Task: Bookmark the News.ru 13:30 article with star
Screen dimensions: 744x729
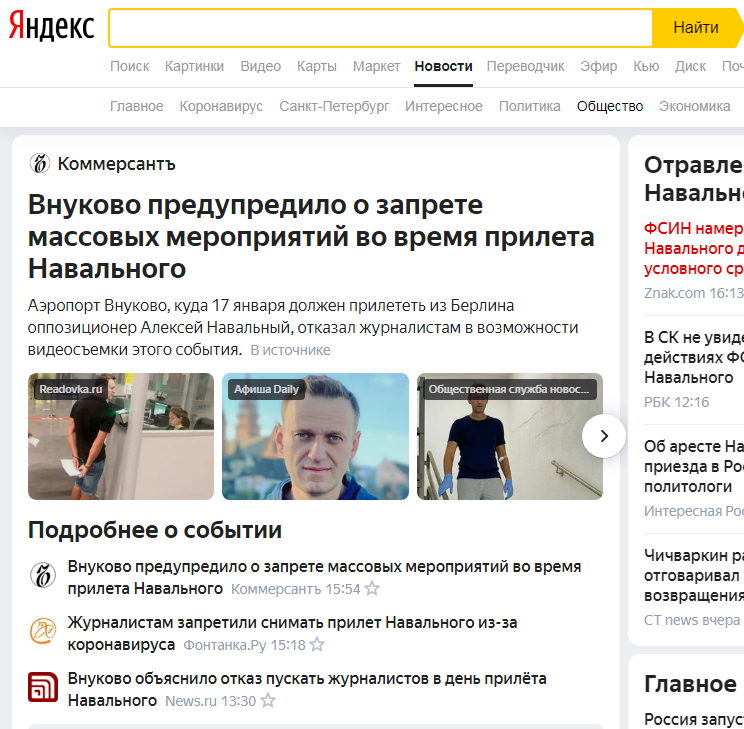Action: point(268,701)
